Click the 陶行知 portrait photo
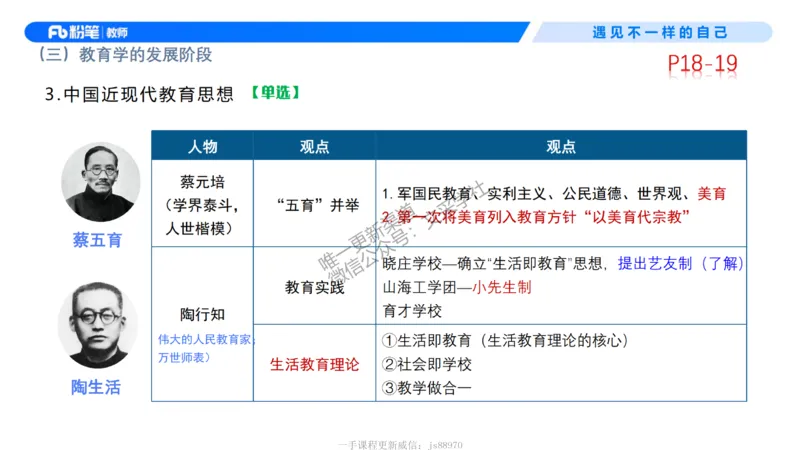Screen dimensions: 800x450 (97, 325)
